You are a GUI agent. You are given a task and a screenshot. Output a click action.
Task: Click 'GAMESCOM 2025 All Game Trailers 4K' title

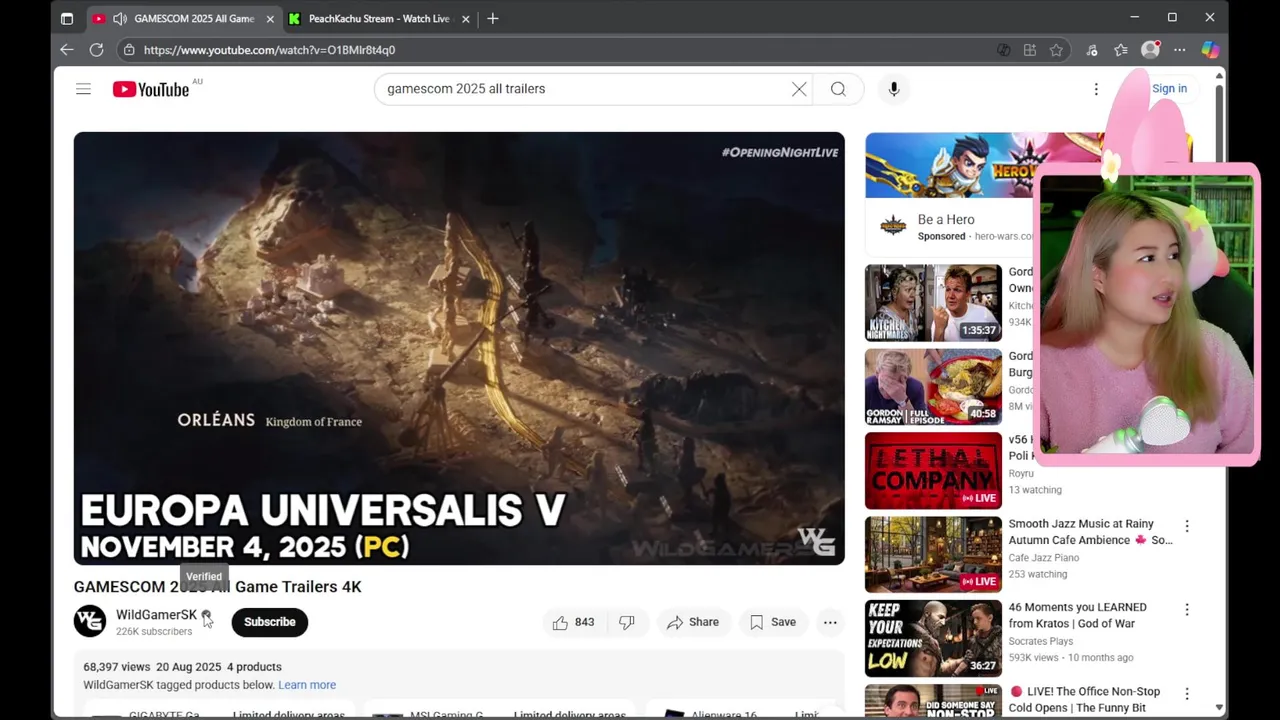coord(218,587)
